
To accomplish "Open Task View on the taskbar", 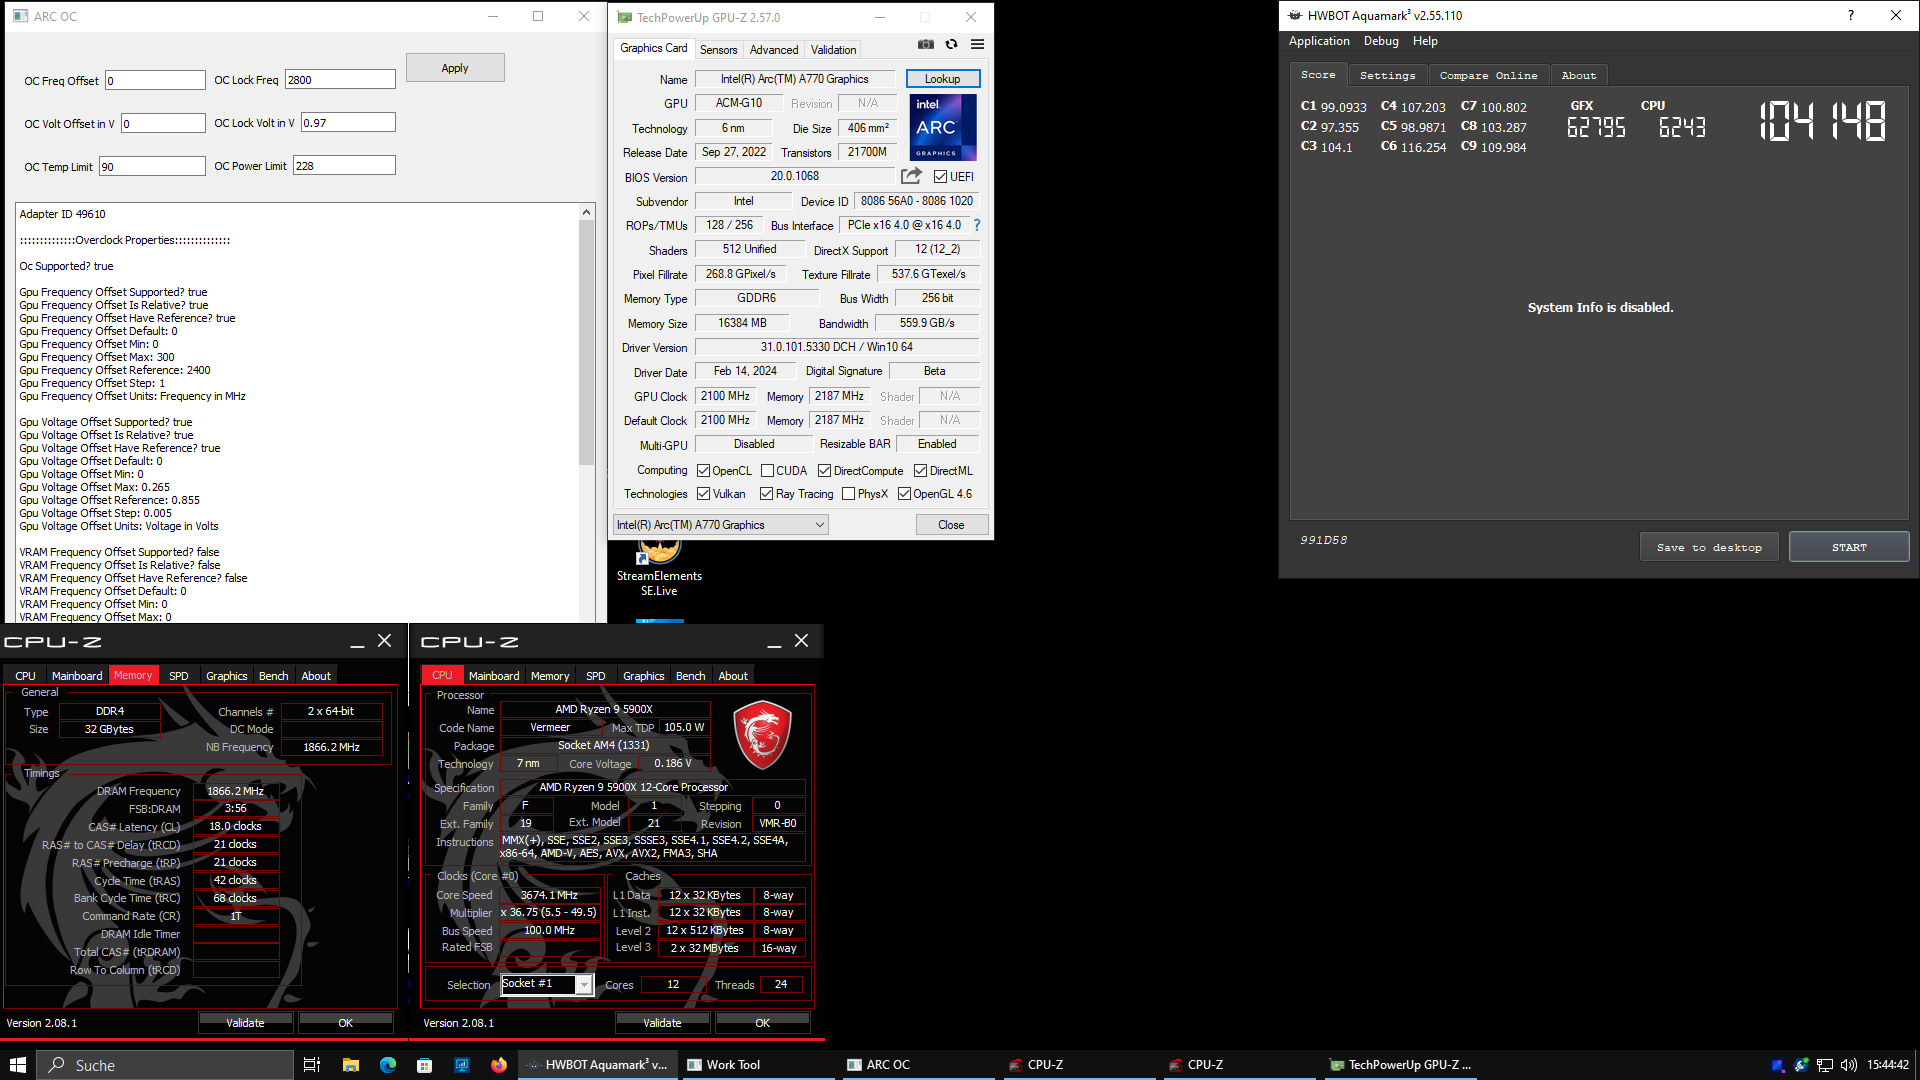I will point(311,1065).
